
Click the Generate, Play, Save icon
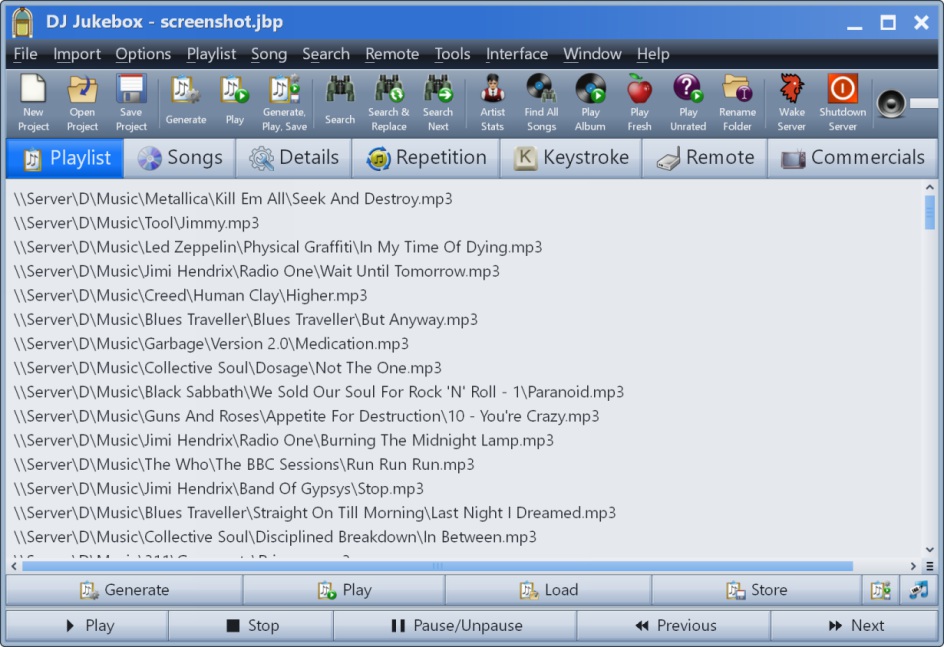click(x=287, y=100)
